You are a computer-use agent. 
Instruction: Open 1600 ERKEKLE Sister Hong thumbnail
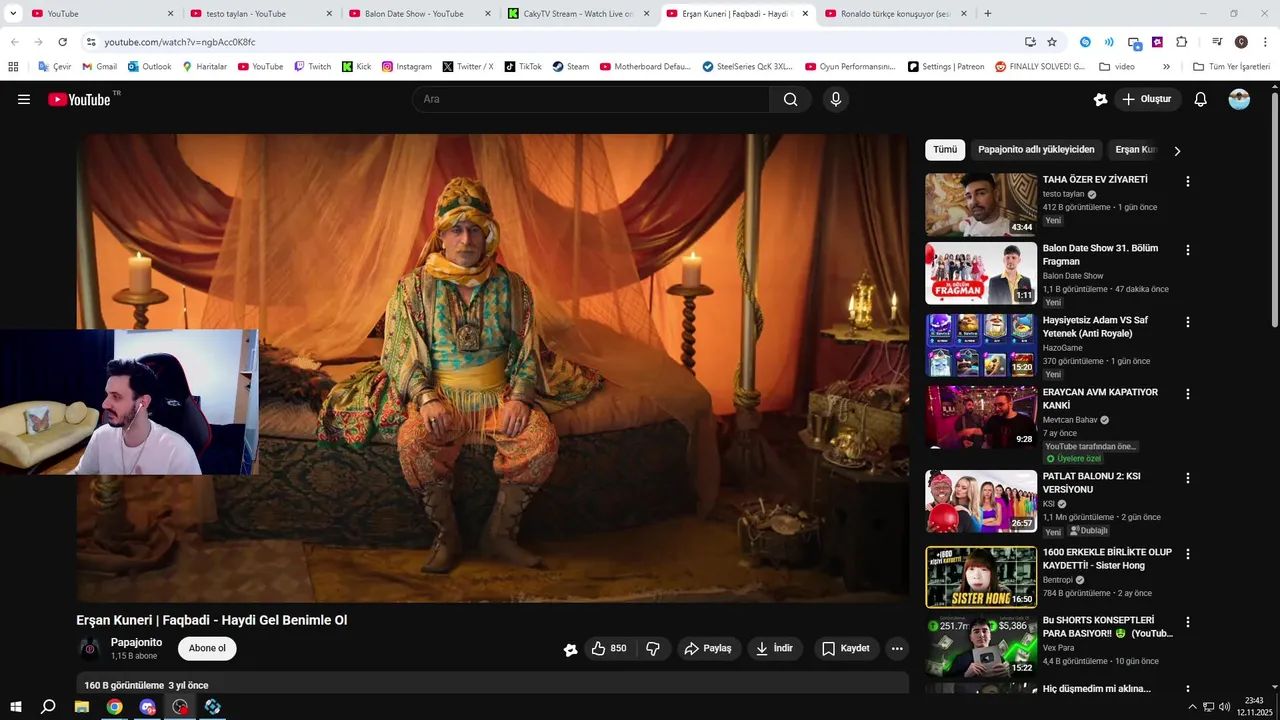(981, 577)
